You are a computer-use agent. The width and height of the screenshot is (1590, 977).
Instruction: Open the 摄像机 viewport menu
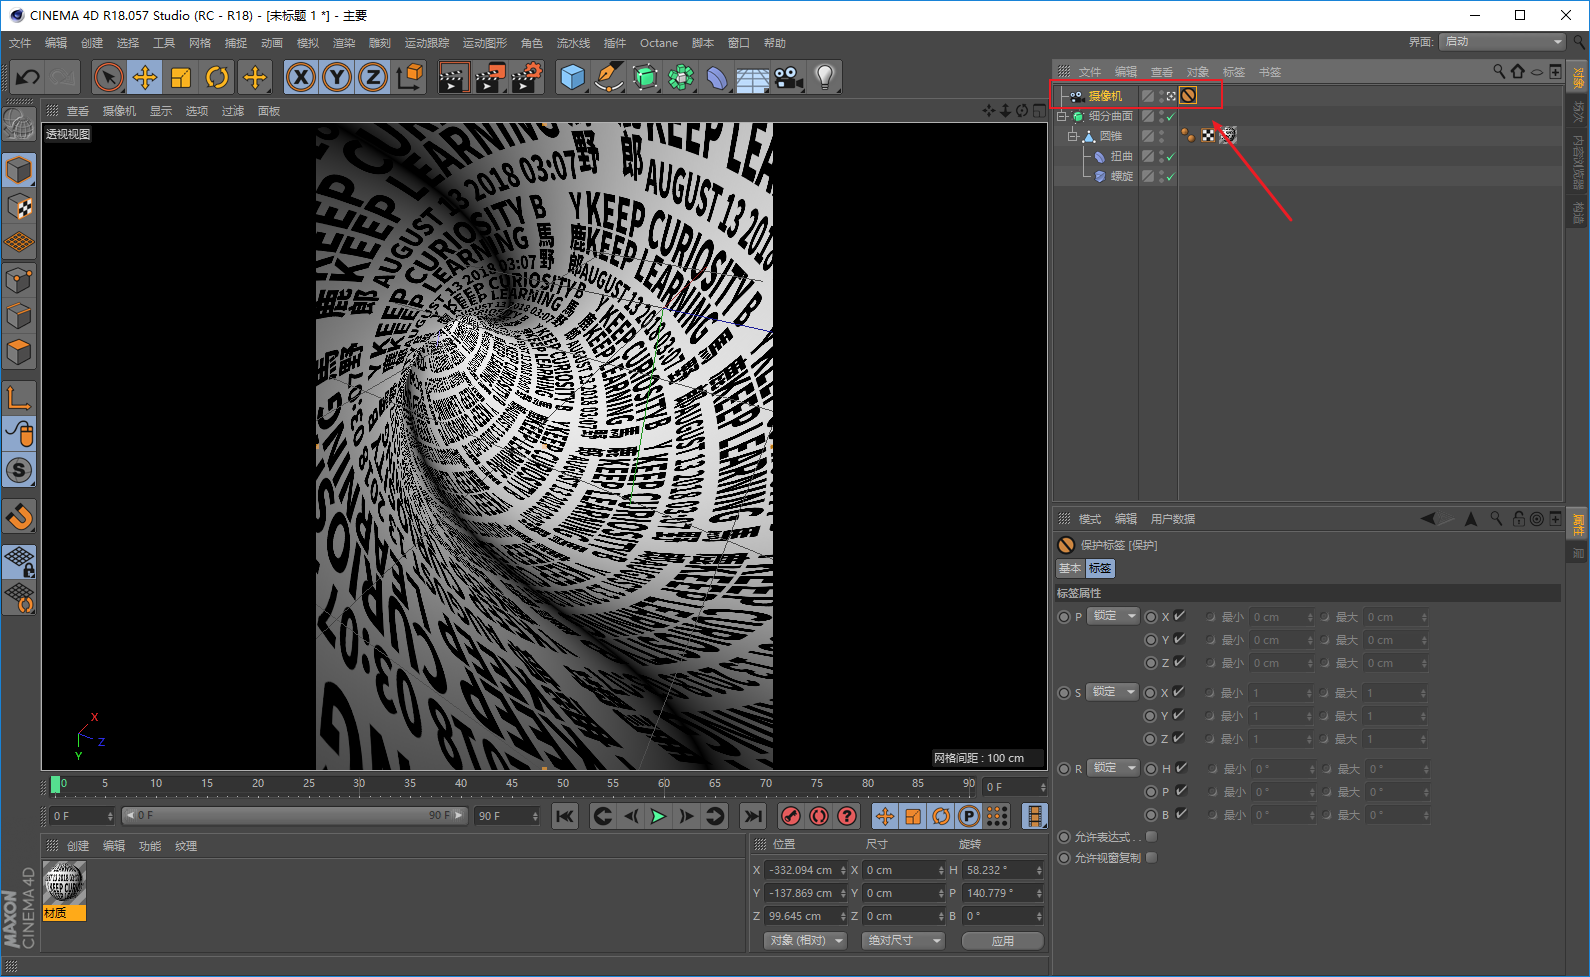click(x=119, y=111)
